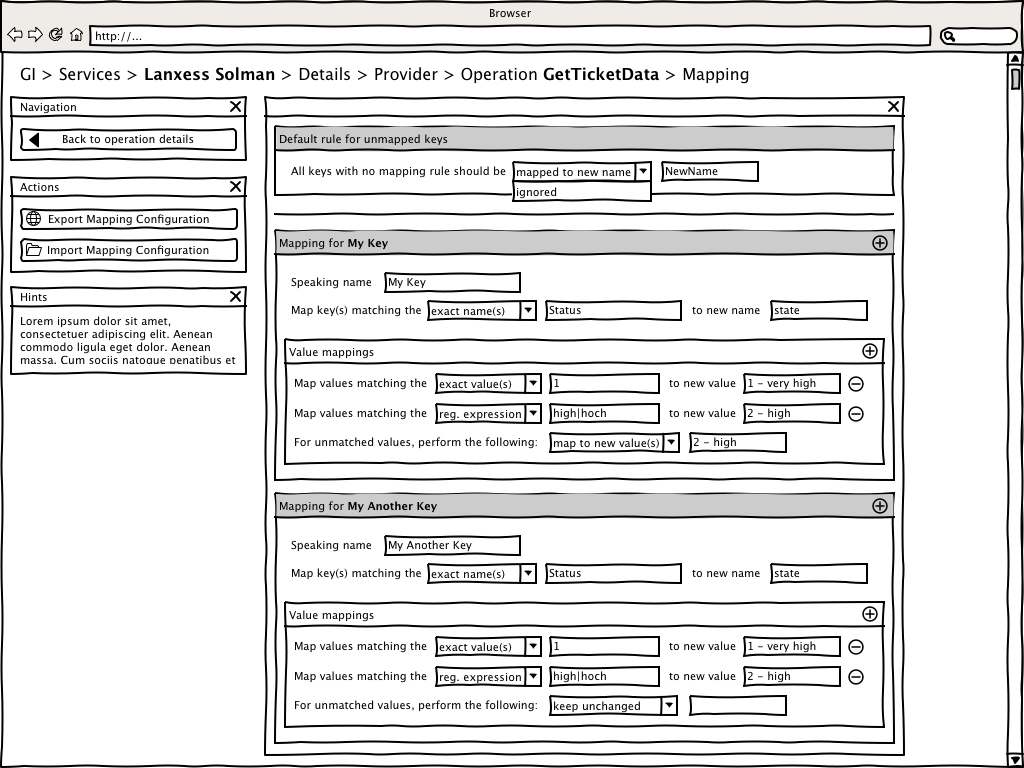The width and height of the screenshot is (1024, 768).
Task: Add value mapping in My Key section
Action: (870, 351)
